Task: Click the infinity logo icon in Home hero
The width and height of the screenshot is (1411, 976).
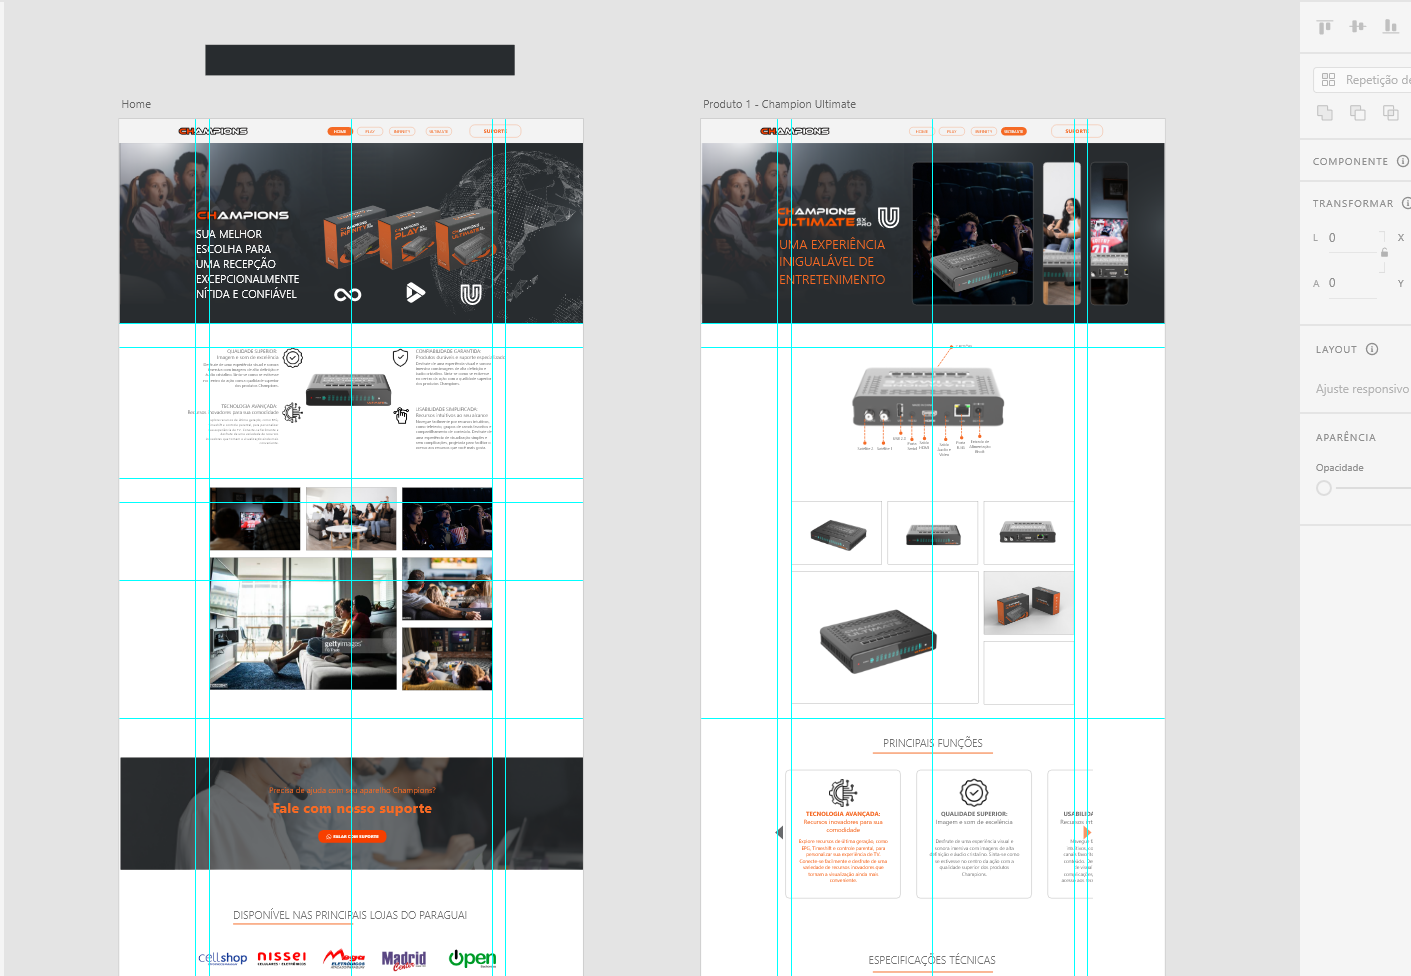Action: coord(347,294)
